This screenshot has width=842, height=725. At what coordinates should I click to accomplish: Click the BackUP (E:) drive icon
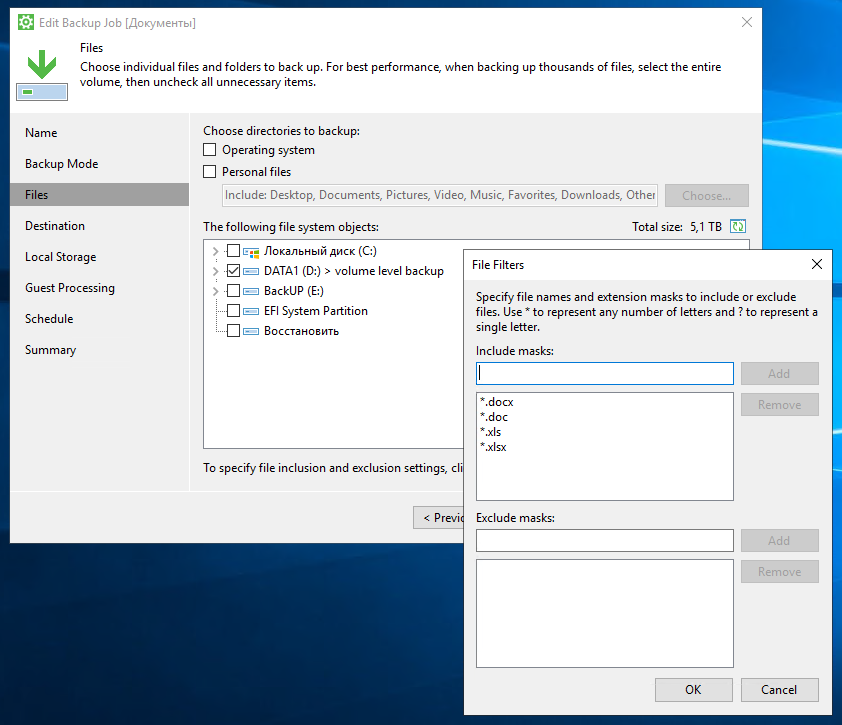(251, 291)
